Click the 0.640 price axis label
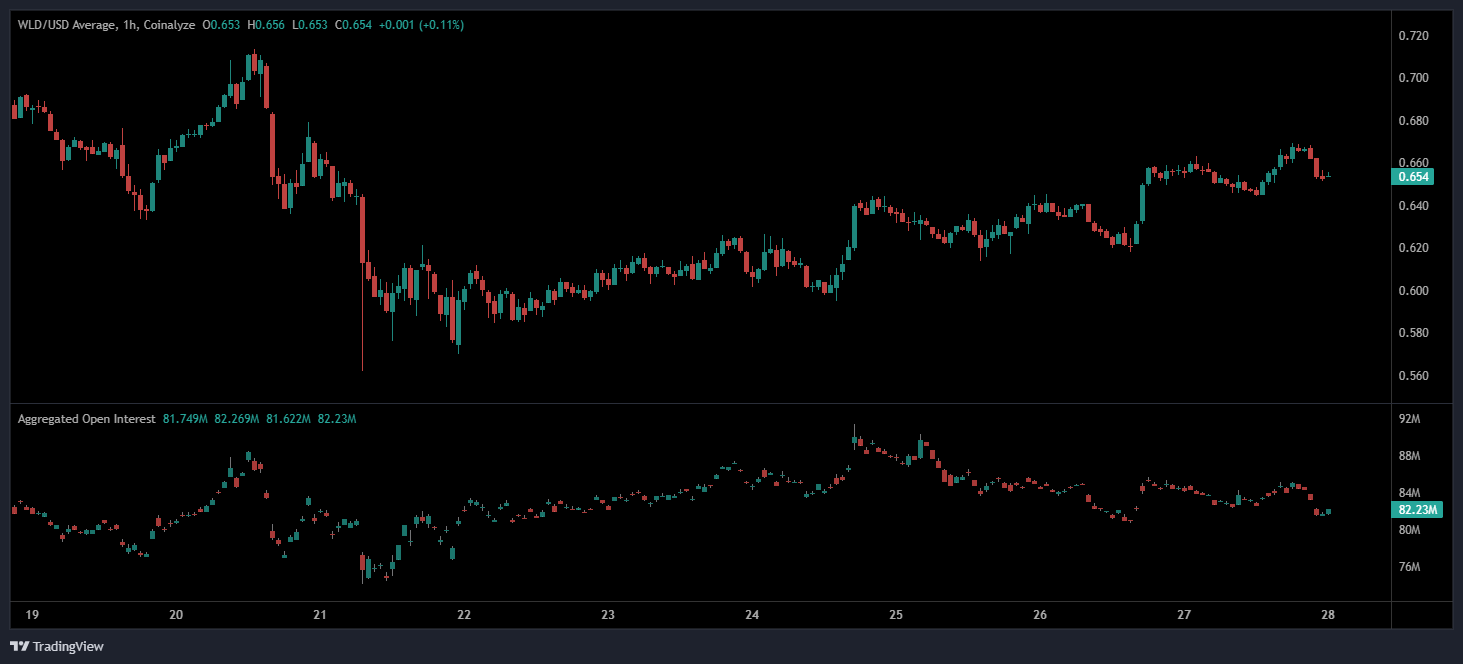Viewport: 1463px width, 664px height. (1413, 206)
